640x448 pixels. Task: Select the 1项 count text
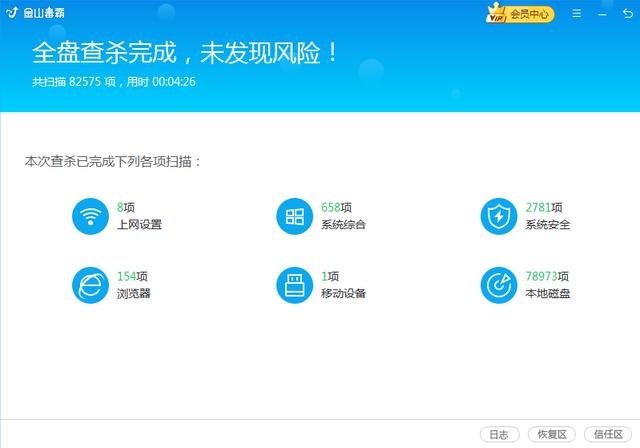coord(330,276)
